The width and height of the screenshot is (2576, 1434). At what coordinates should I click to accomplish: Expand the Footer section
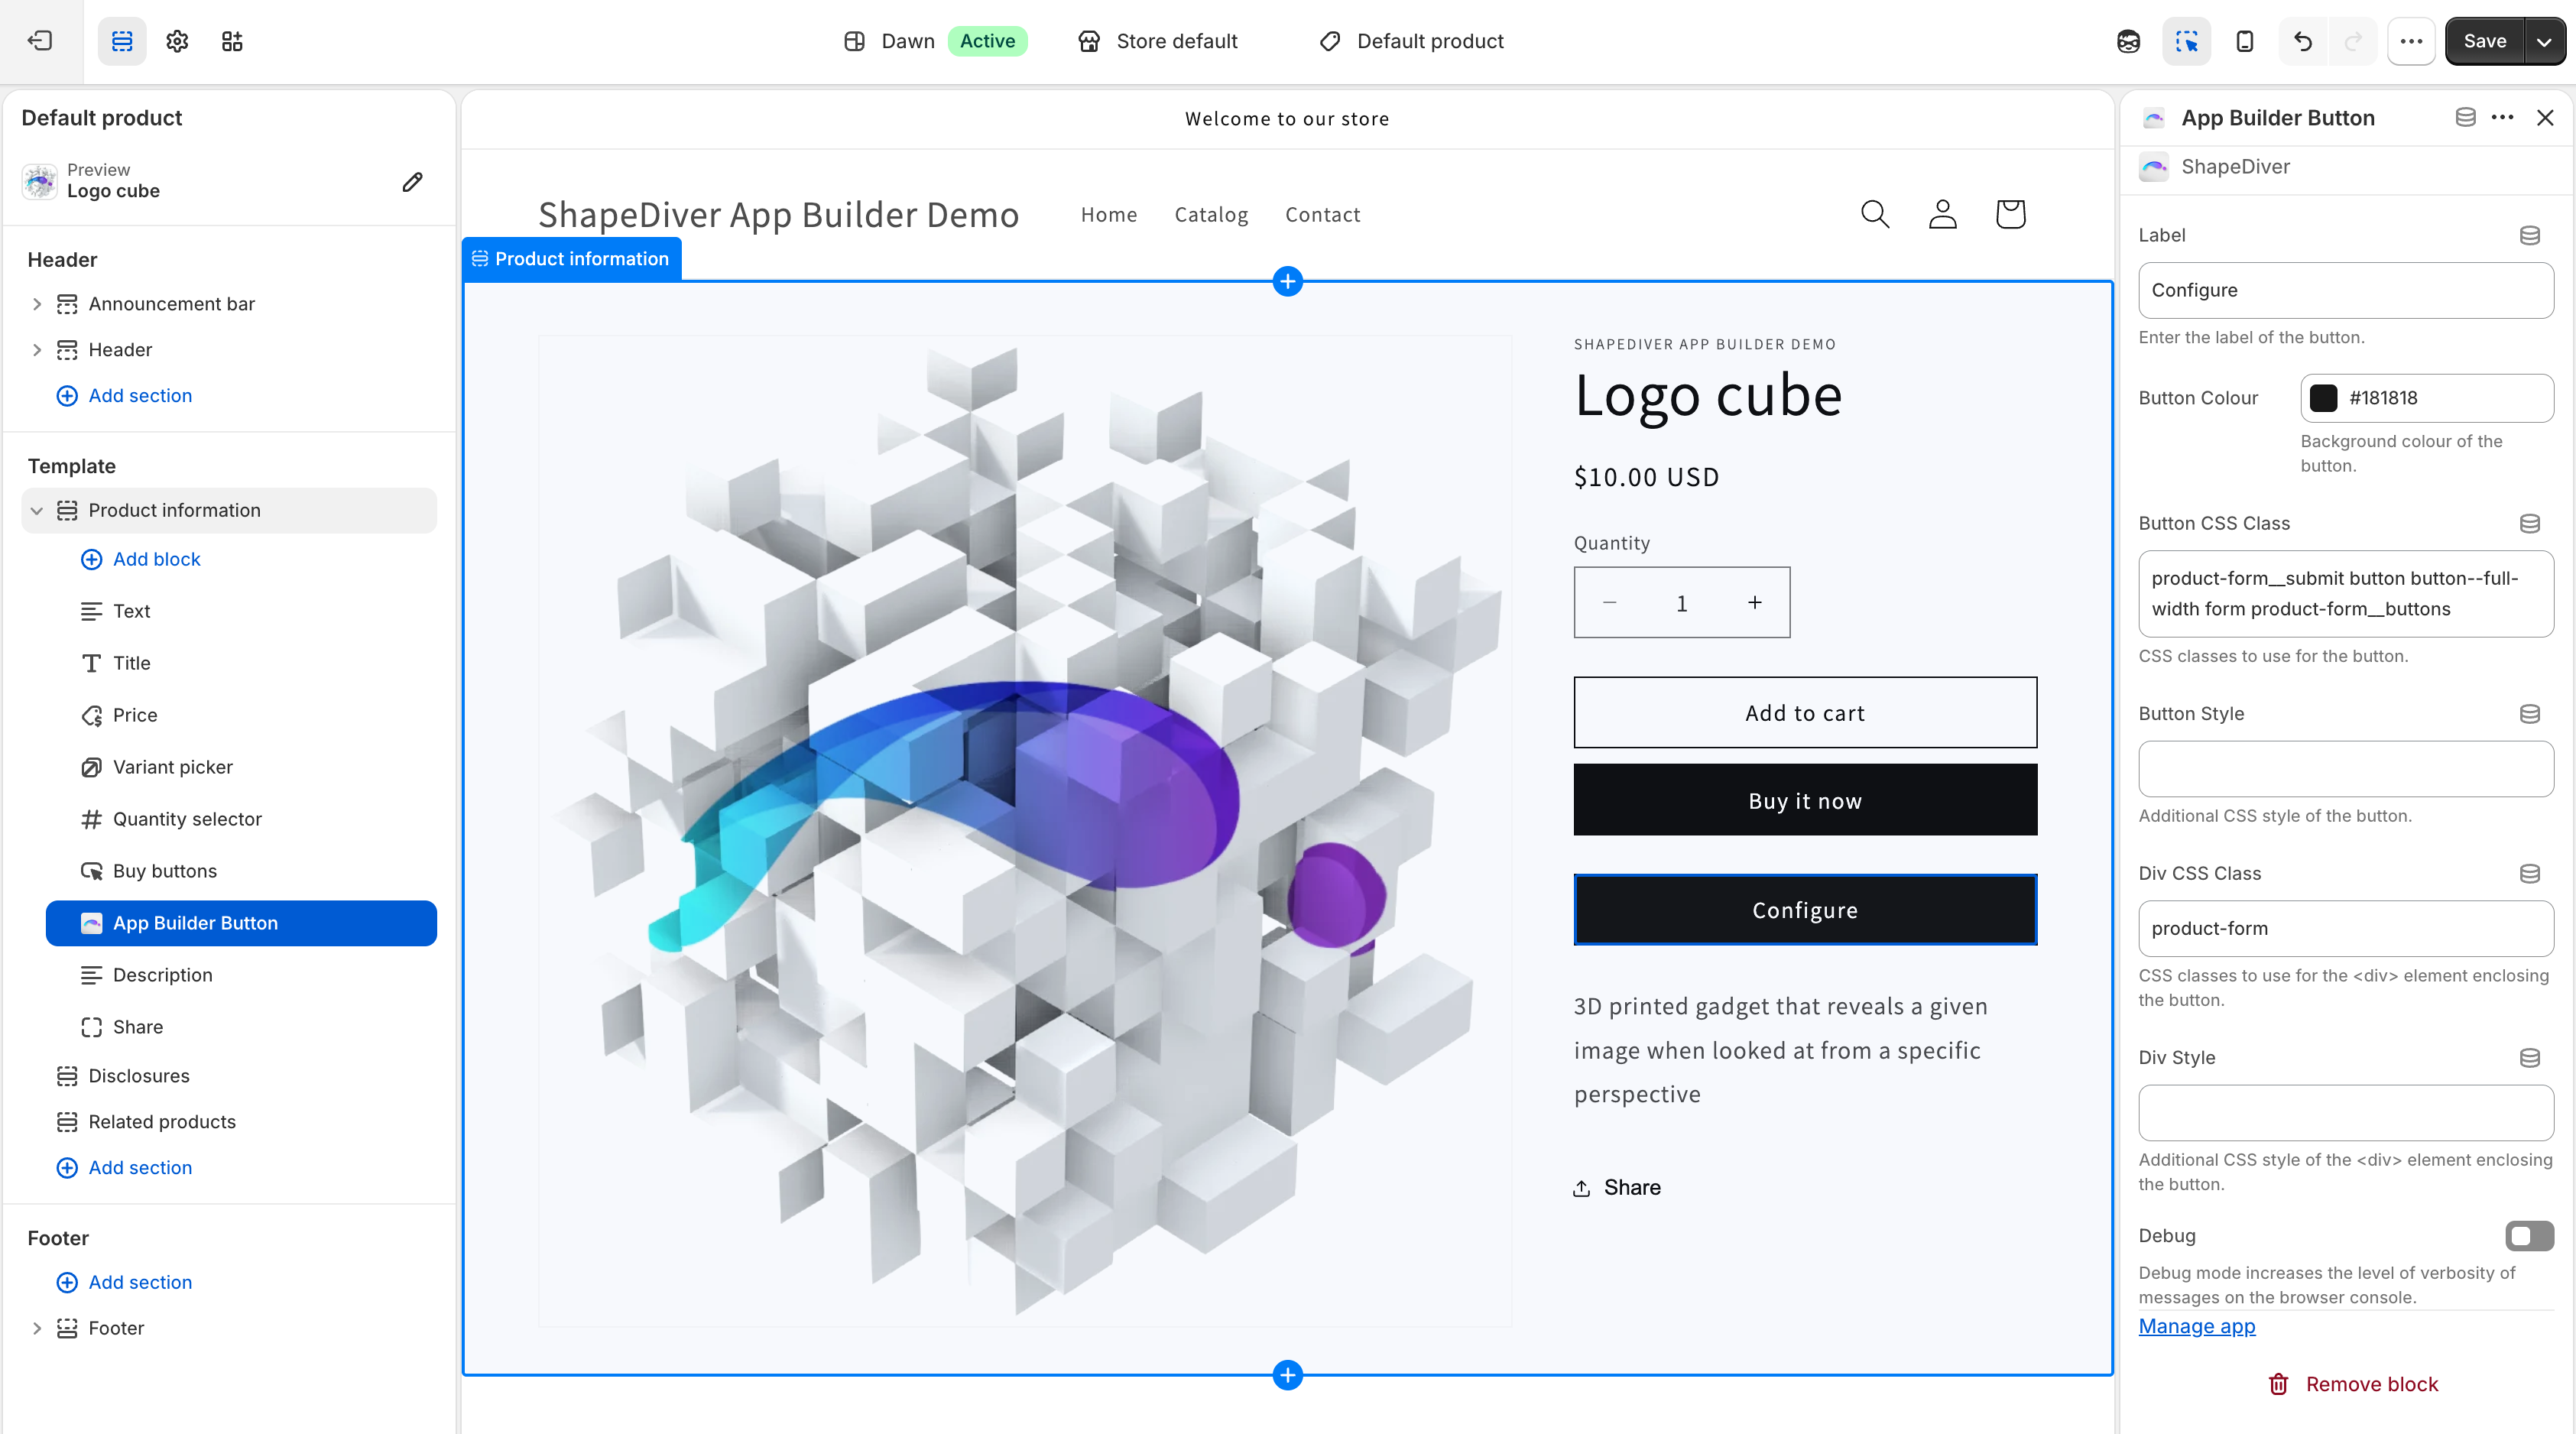(x=37, y=1328)
